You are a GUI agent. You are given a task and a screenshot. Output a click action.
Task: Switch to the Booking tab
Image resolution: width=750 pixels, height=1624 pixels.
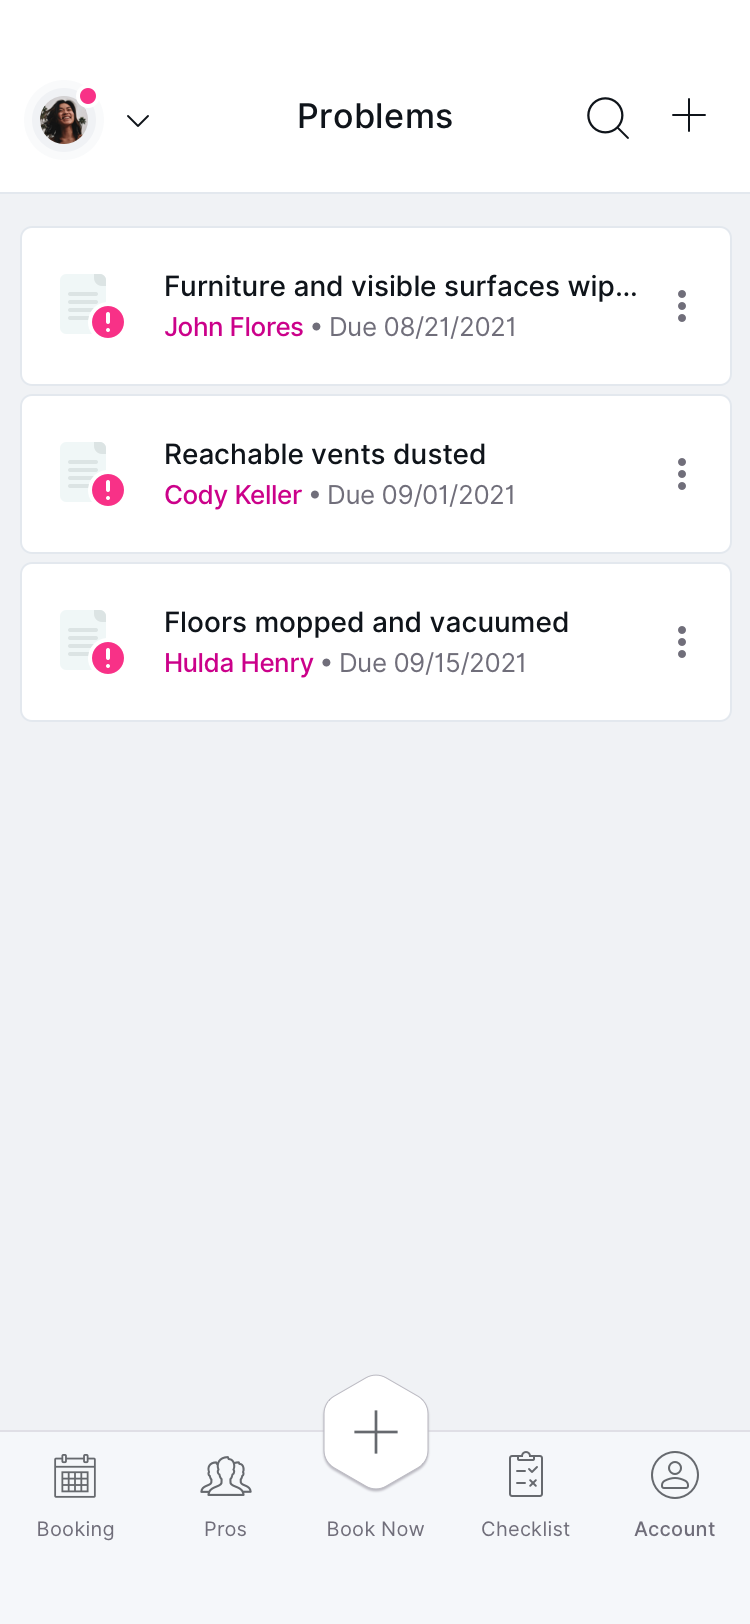point(75,1496)
